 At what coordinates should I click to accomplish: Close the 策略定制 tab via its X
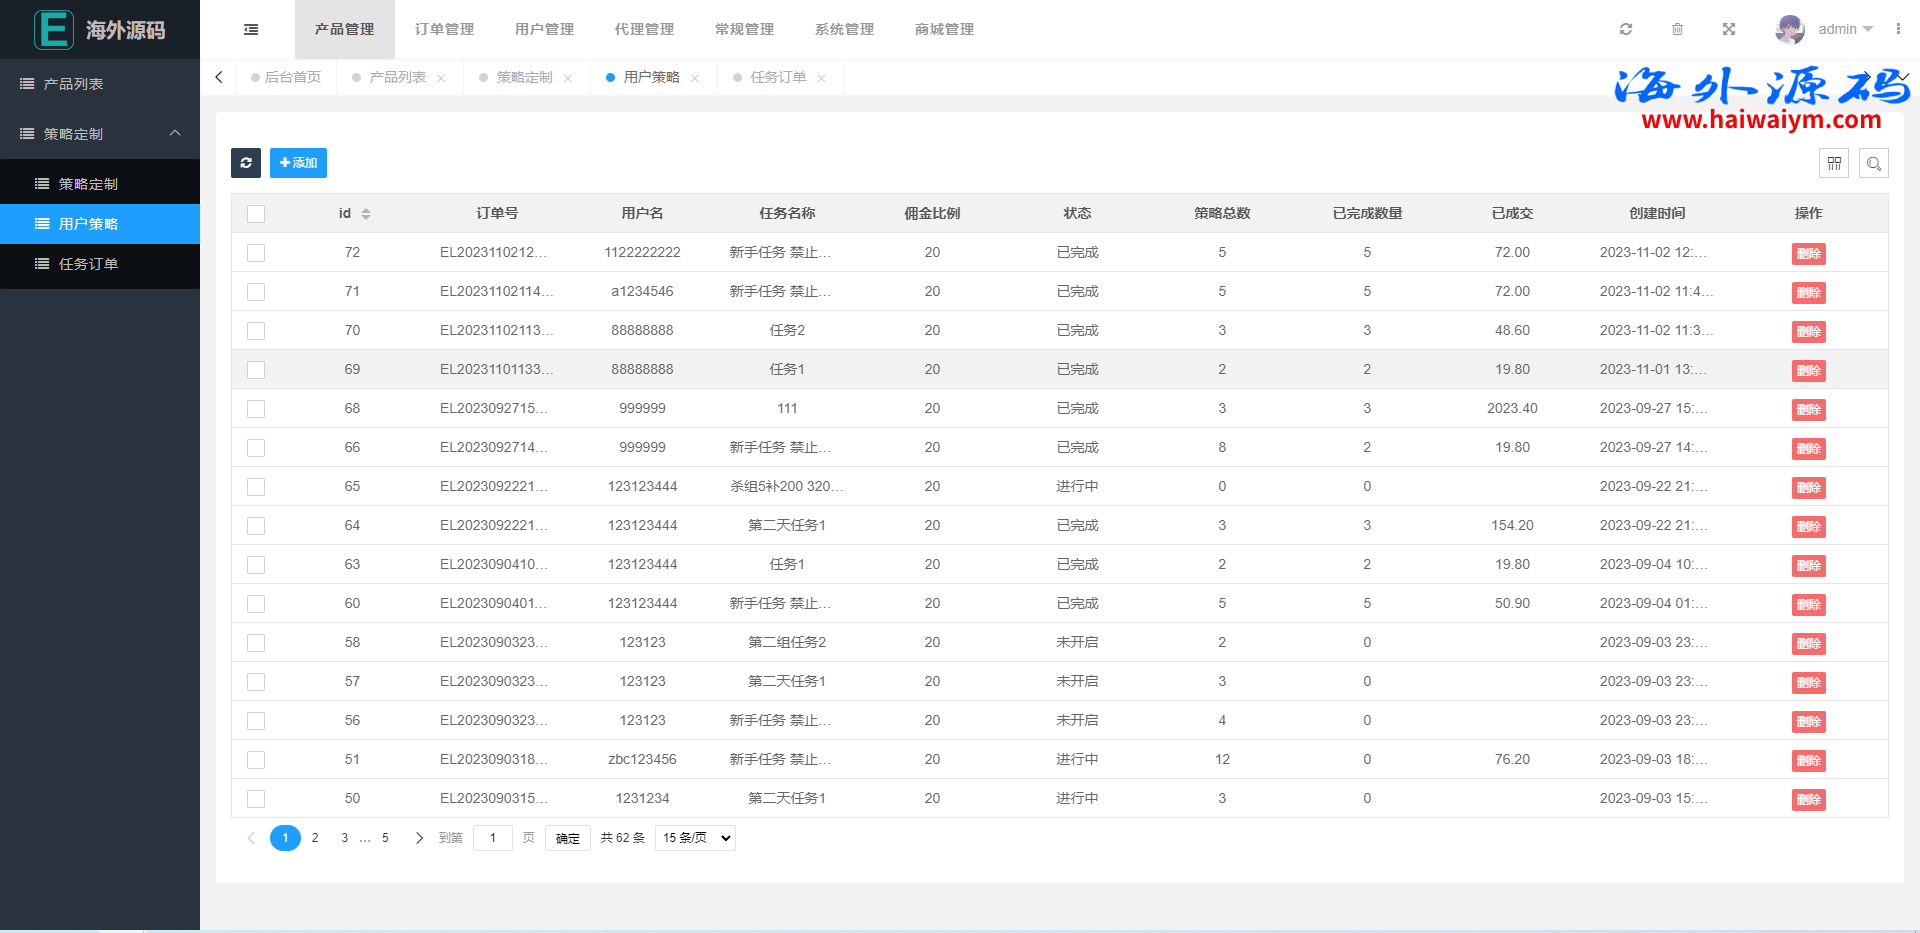pyautogui.click(x=568, y=78)
